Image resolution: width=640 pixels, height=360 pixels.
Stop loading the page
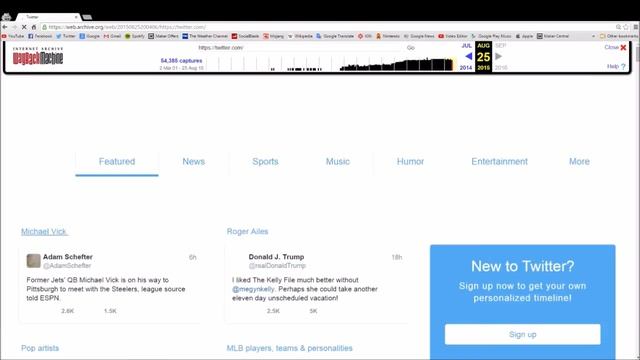pos(24,27)
